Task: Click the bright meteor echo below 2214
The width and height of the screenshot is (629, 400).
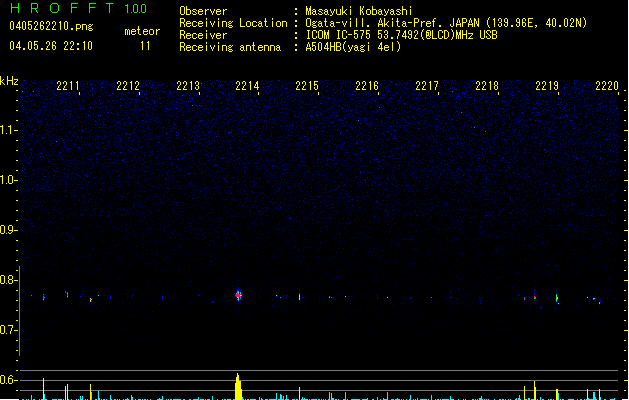Action: tap(238, 295)
